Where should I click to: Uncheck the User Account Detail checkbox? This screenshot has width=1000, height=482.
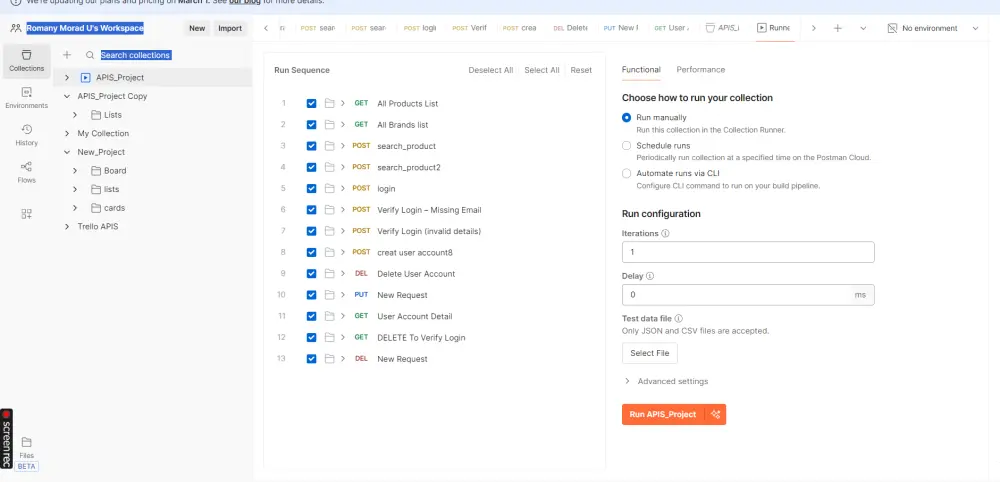click(x=311, y=316)
